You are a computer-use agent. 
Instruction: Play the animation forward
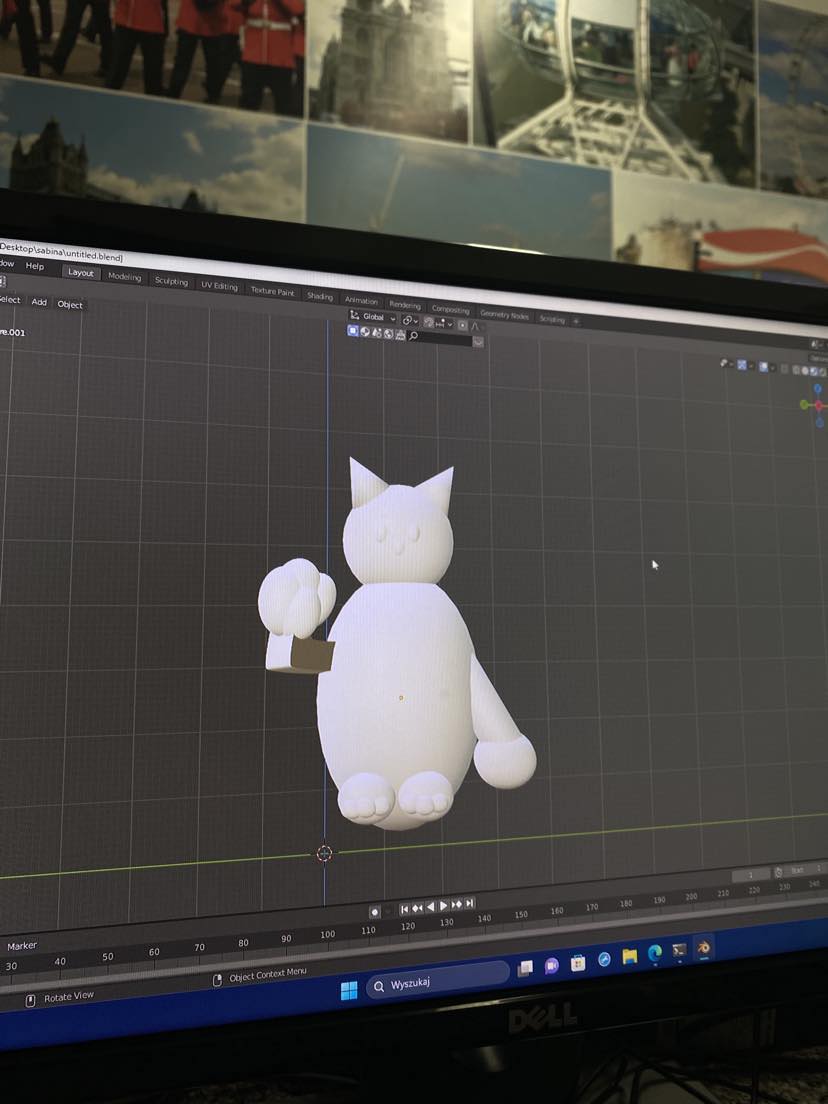tap(444, 906)
